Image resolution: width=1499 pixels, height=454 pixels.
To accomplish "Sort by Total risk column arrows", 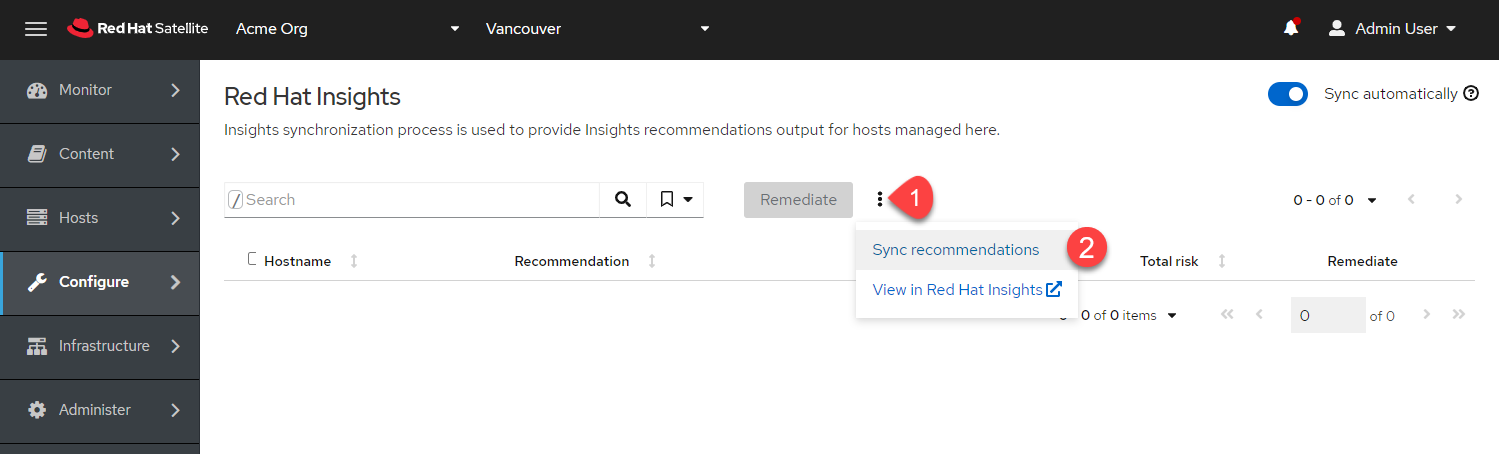I will point(1221,261).
